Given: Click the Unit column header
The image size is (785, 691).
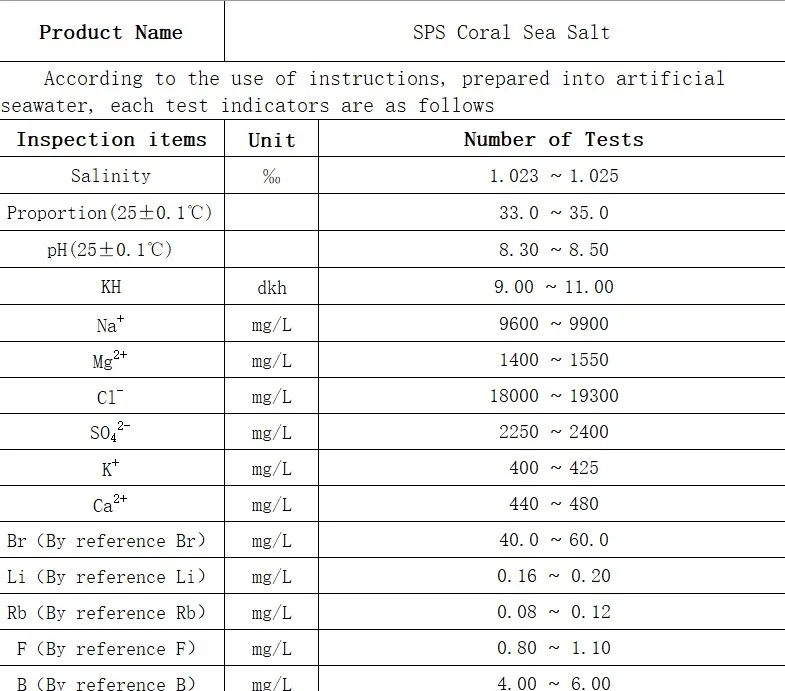Looking at the screenshot, I should [271, 140].
